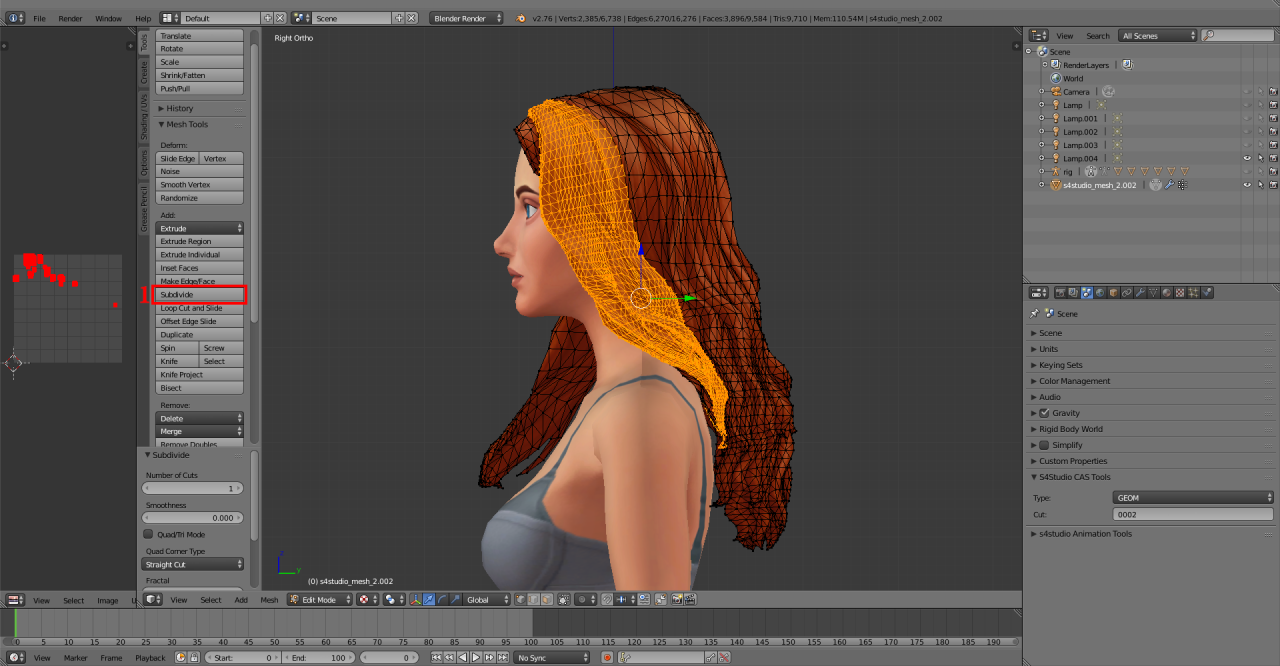The width and height of the screenshot is (1280, 666).
Task: Click the Smoothness slider
Action: tap(193, 518)
